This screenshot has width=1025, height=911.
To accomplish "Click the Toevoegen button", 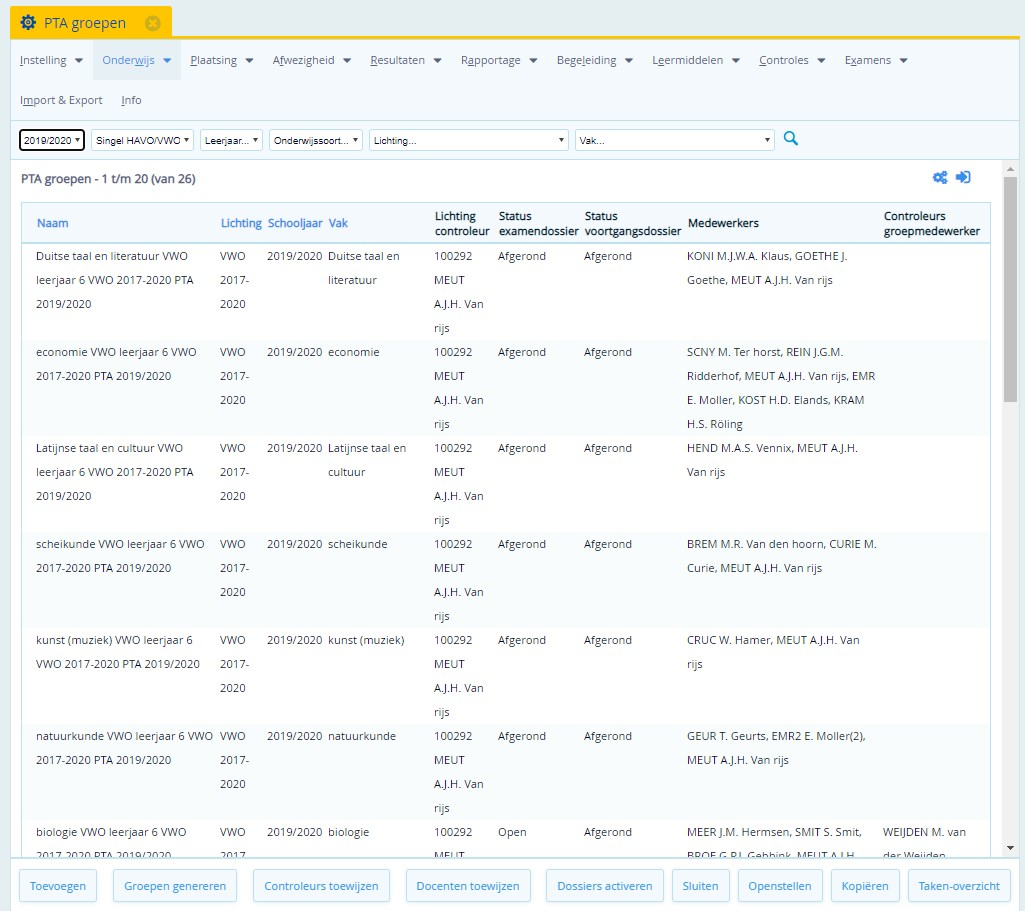I will (x=58, y=886).
